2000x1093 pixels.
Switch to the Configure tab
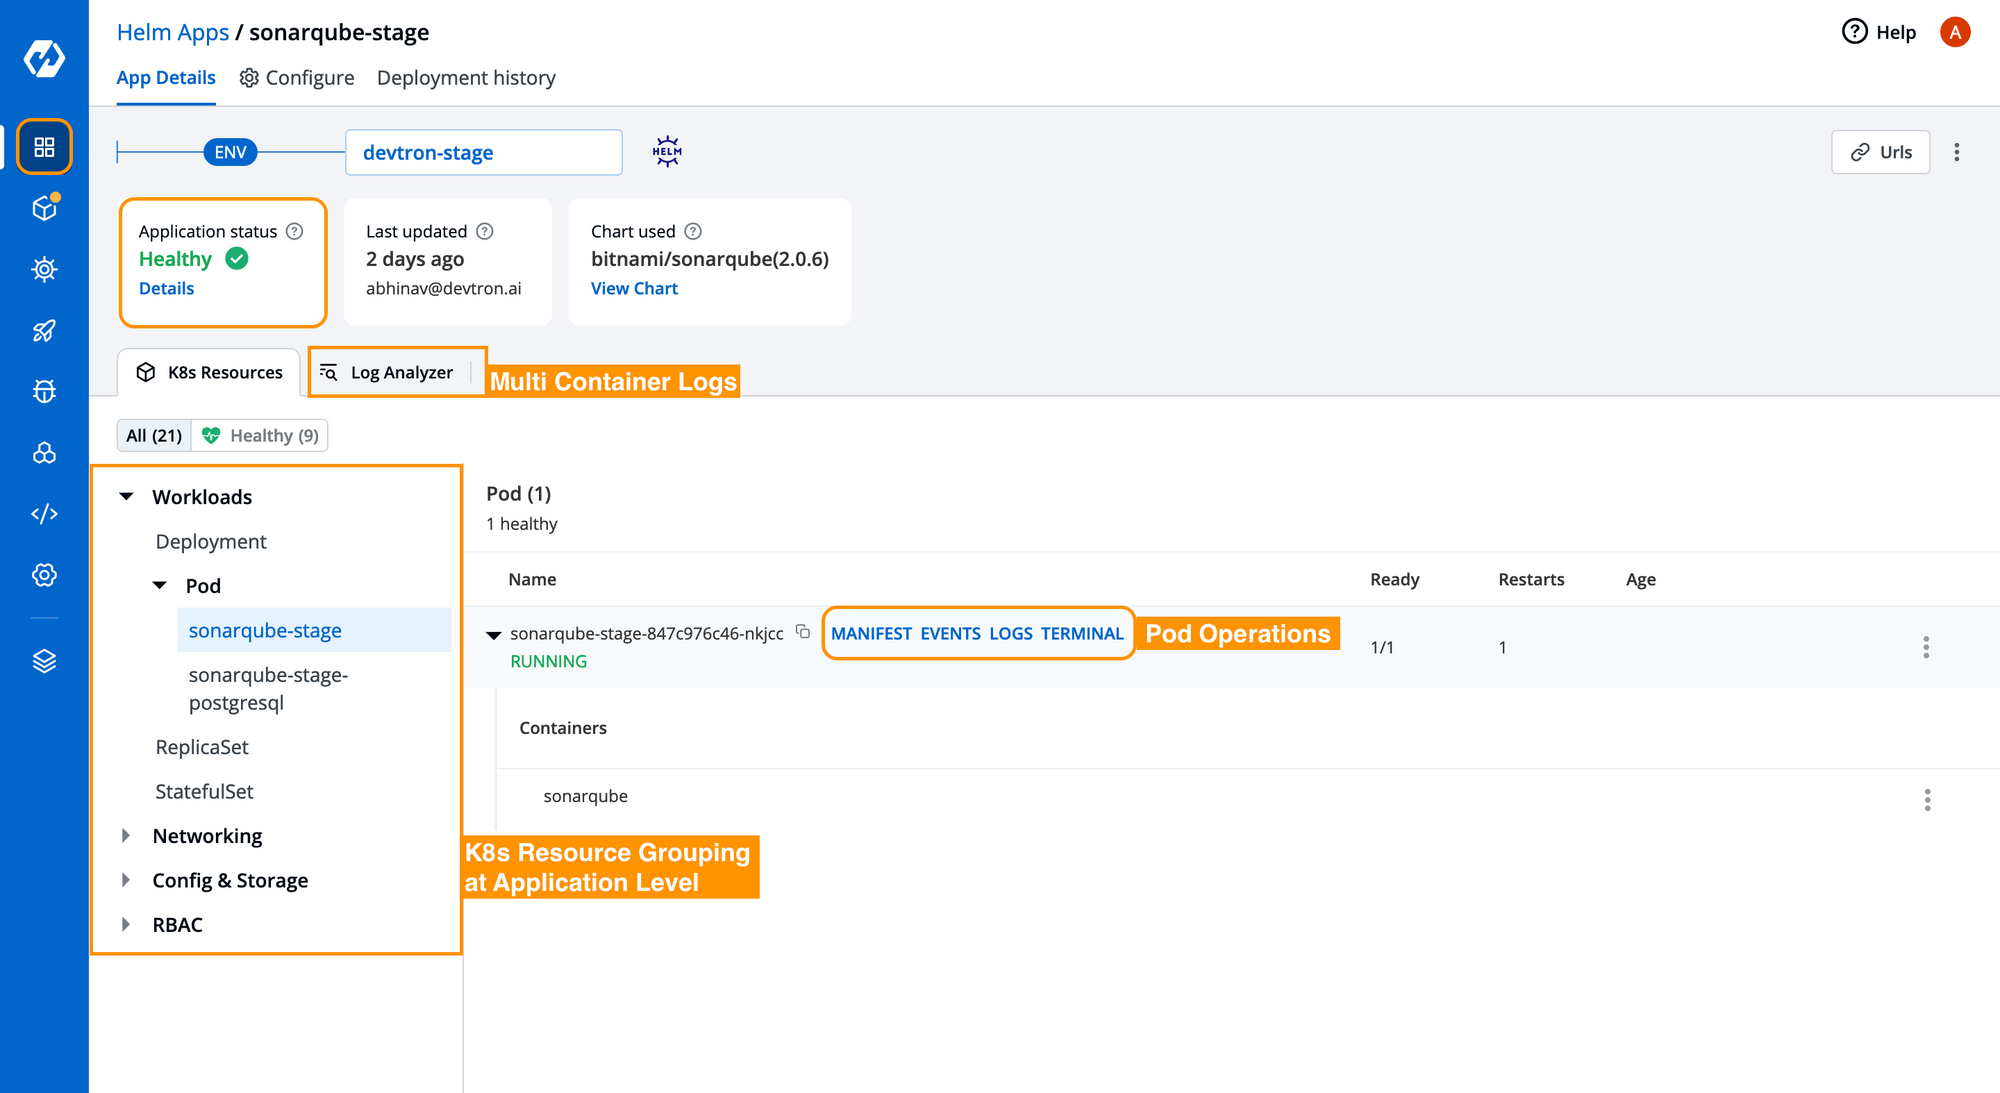[296, 77]
